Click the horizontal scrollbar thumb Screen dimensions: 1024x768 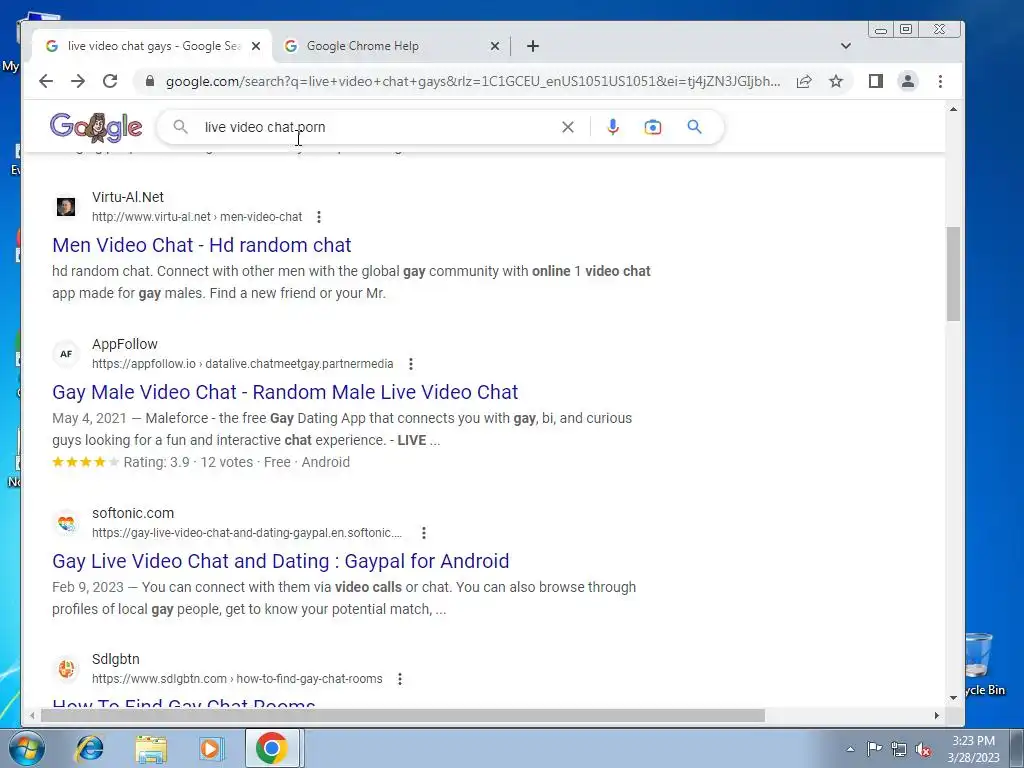[x=402, y=716]
